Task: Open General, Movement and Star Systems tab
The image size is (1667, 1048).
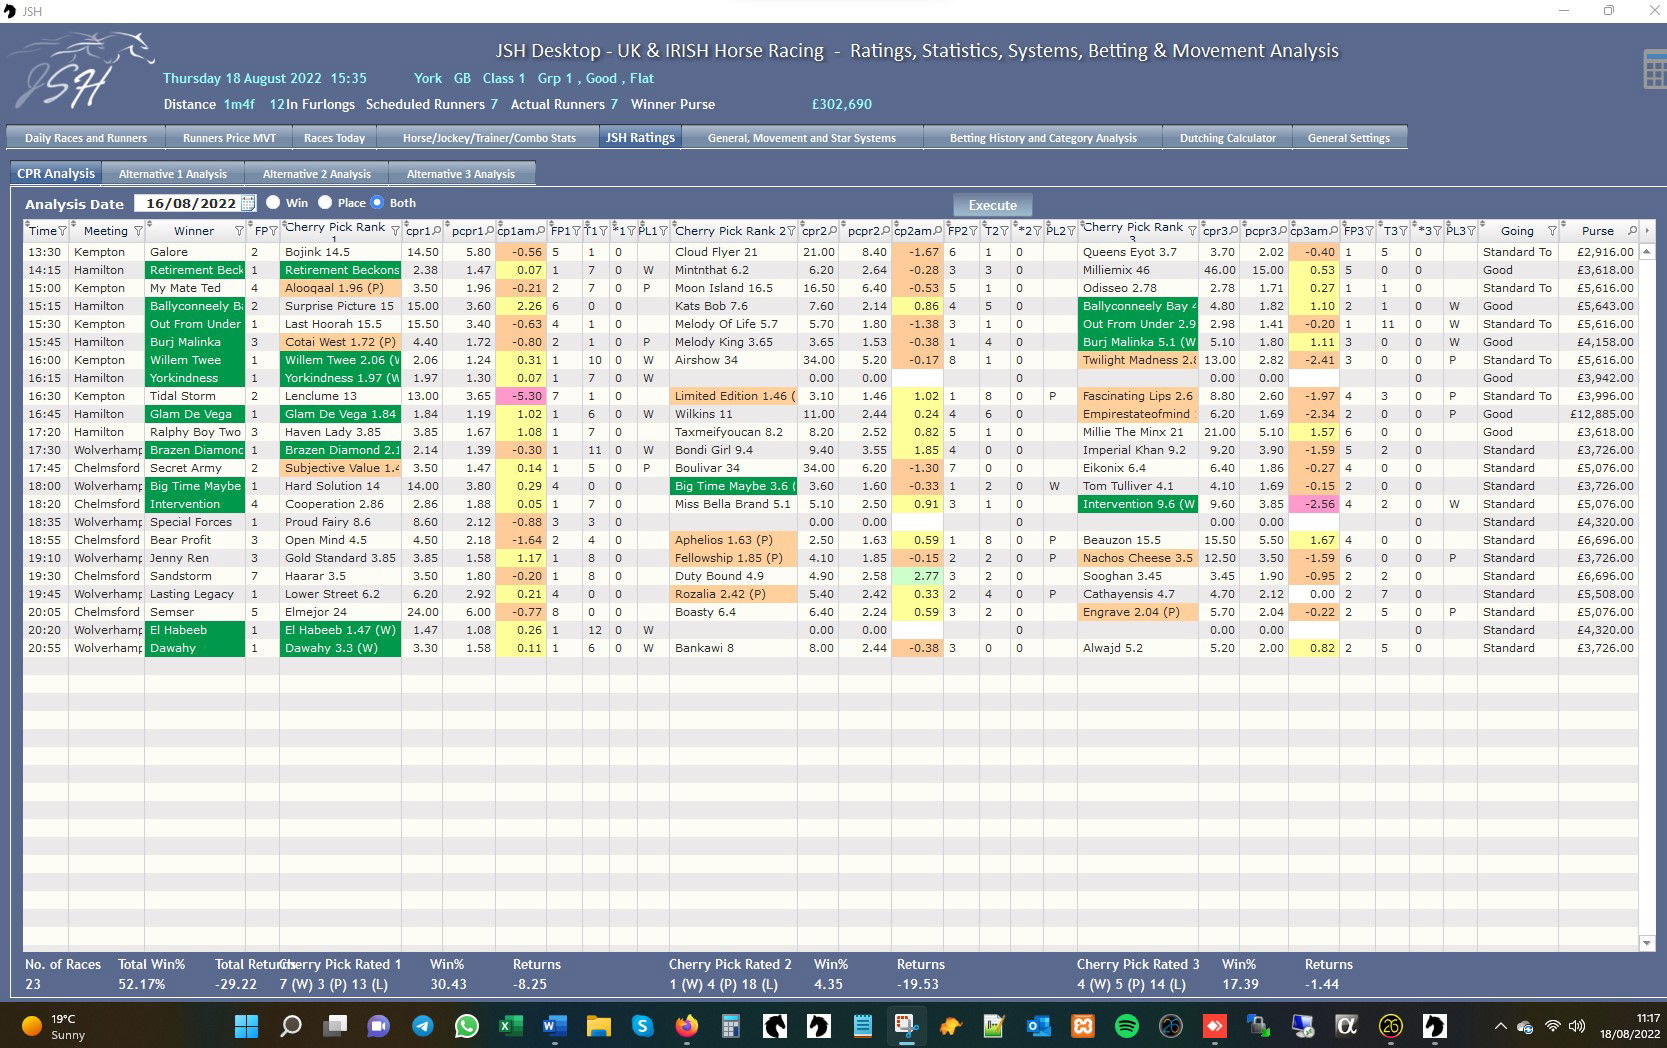Action: click(x=802, y=138)
